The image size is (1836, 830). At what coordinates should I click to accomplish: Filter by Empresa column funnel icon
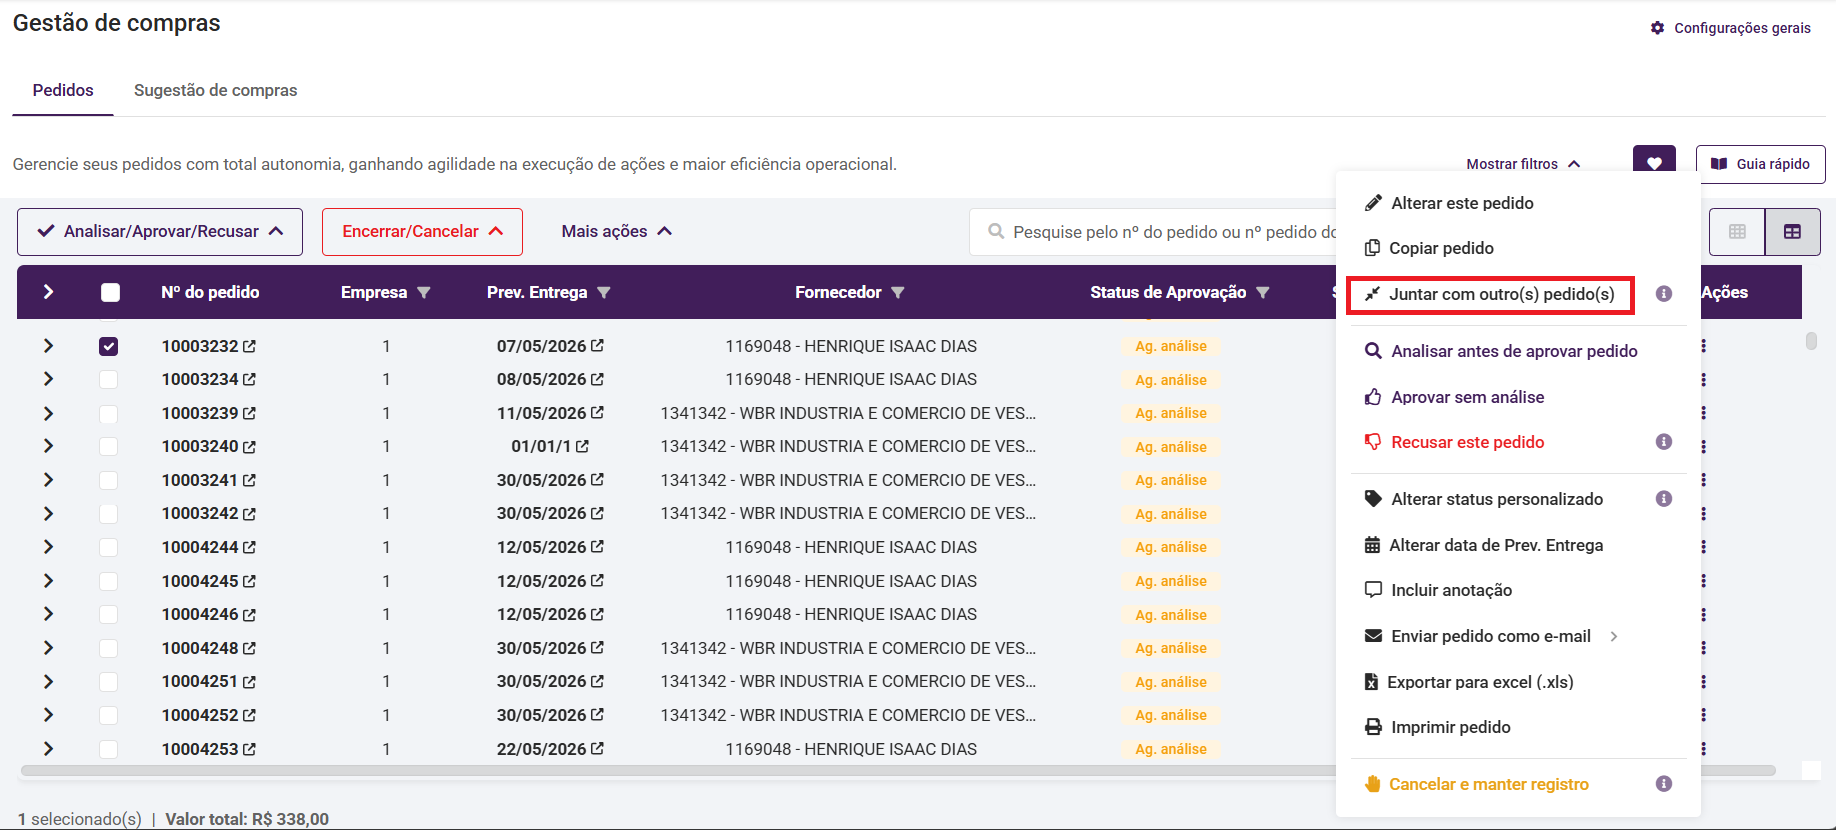(424, 292)
